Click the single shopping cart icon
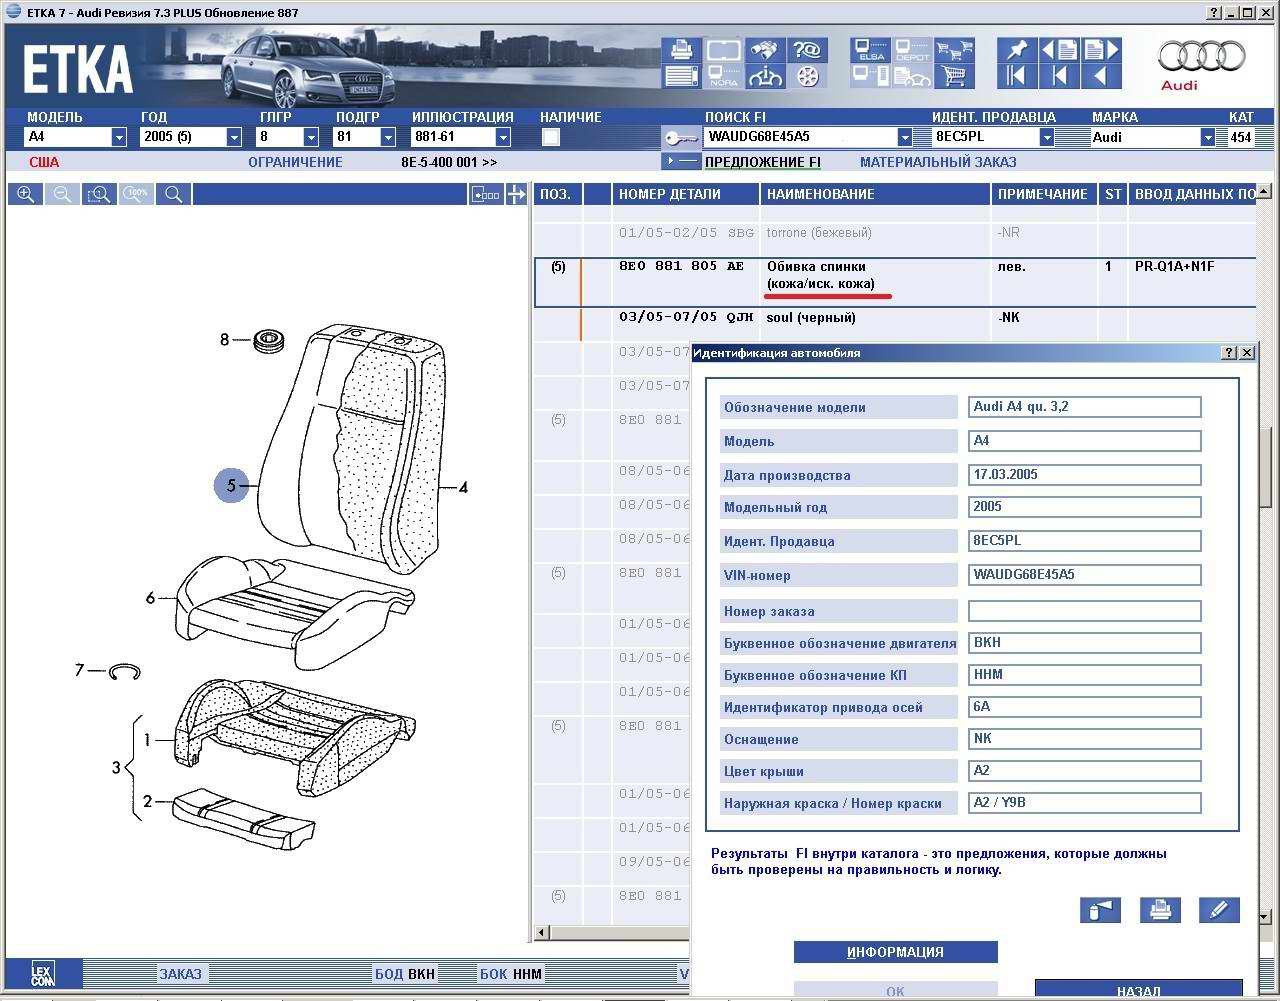The image size is (1280, 1001). [954, 76]
